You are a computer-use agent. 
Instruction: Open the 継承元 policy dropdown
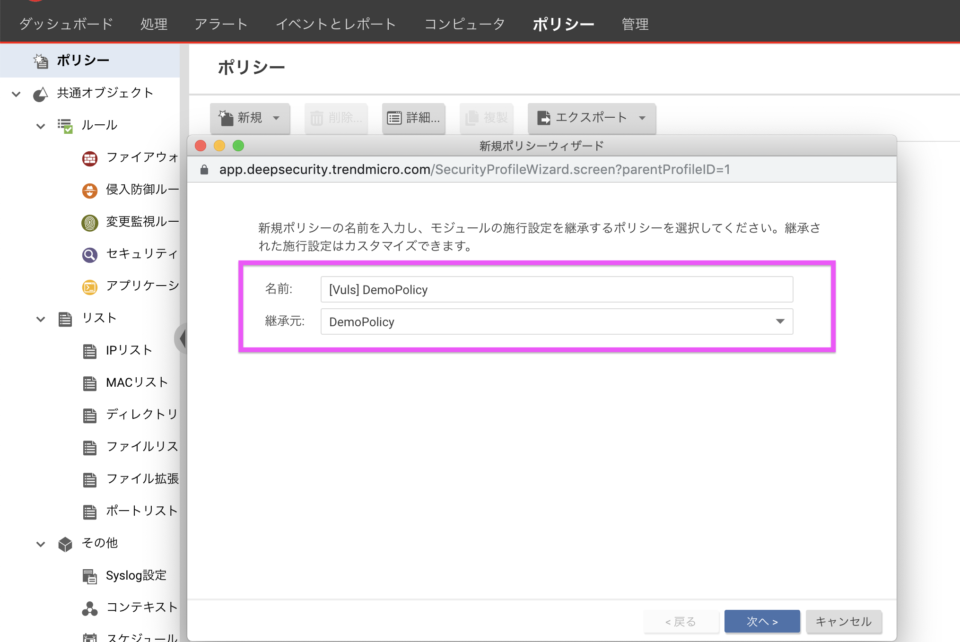(779, 322)
